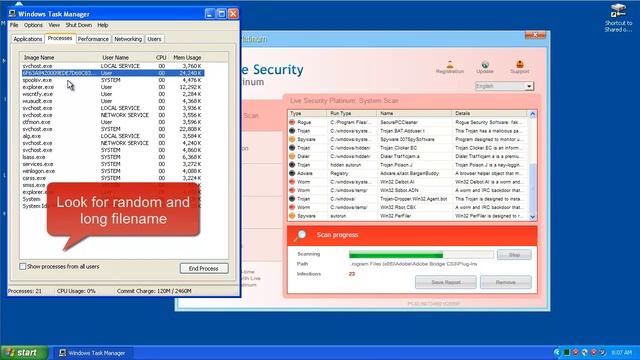Switch to the Networking tab
This screenshot has height=360, width=640.
128,39
